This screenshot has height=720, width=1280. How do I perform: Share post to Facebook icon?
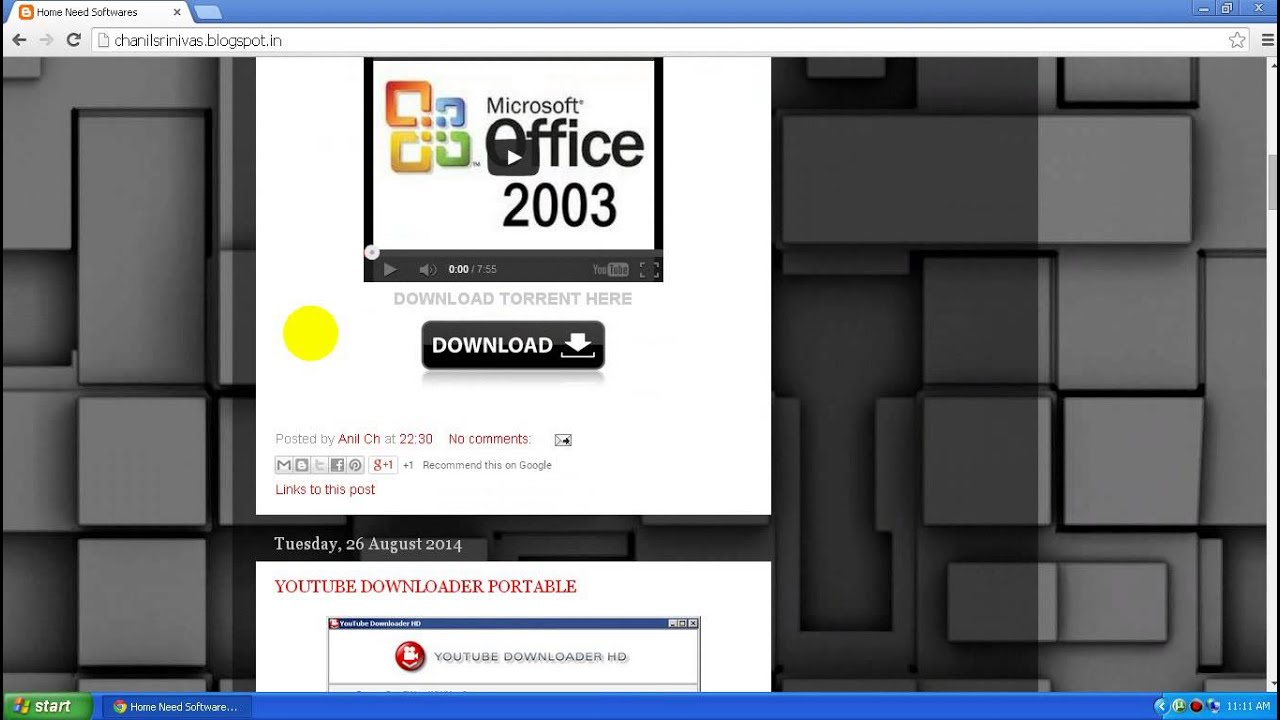click(338, 465)
